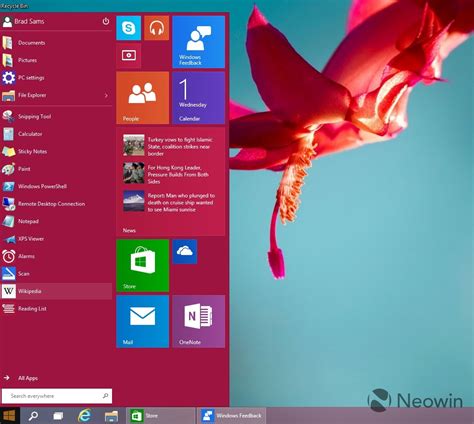
Task: Launch Snipping Tool
Action: tap(57, 116)
